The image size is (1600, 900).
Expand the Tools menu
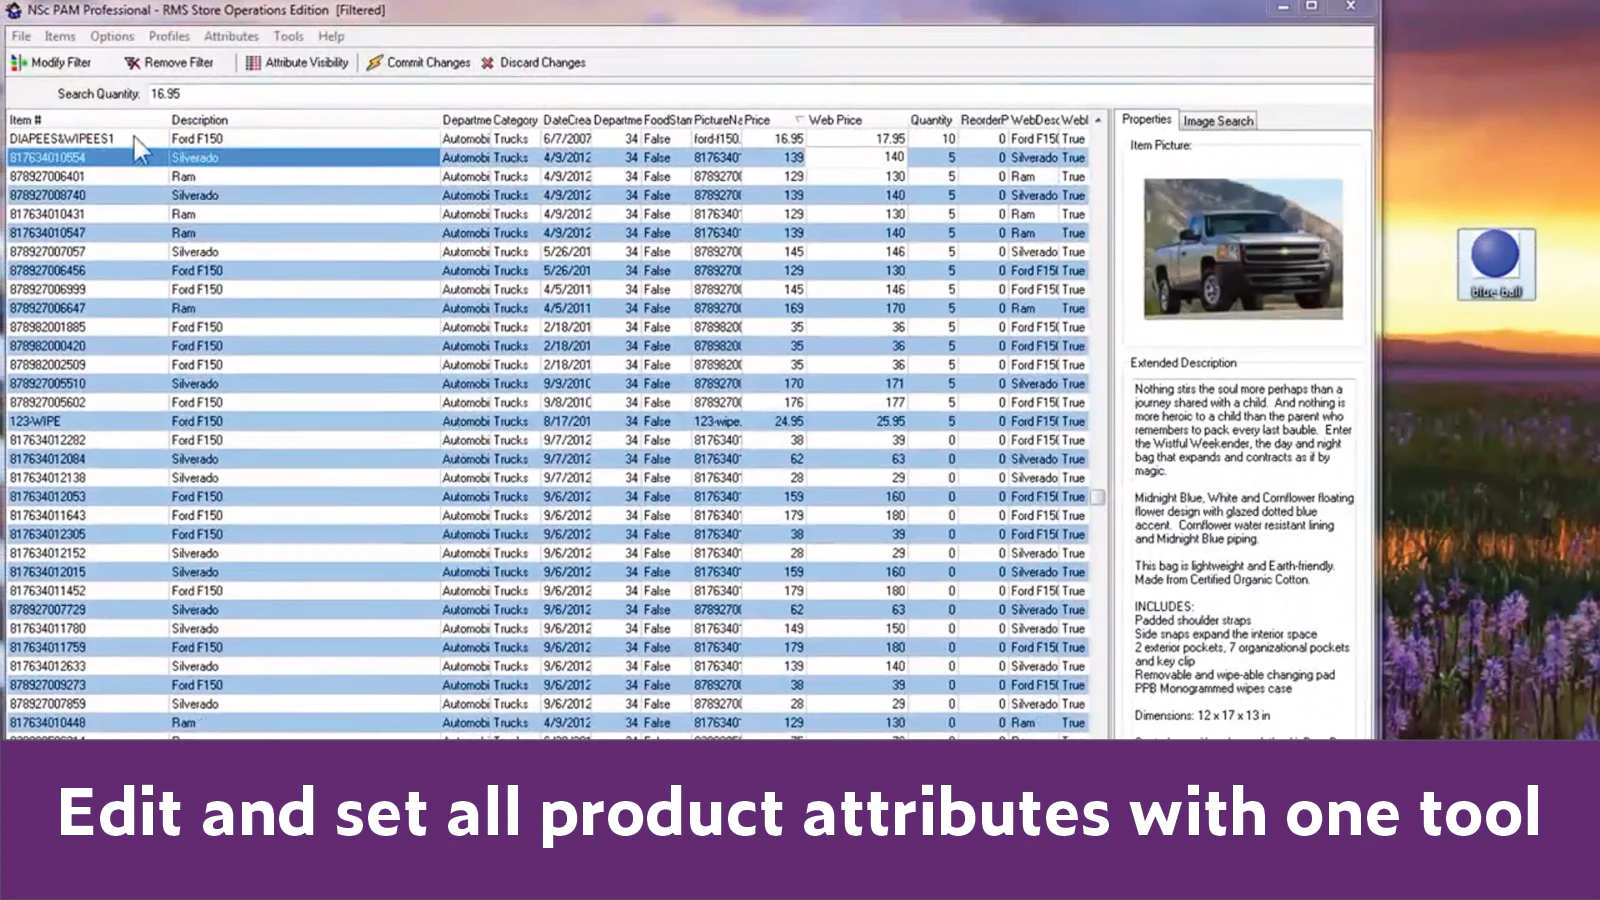[x=288, y=36]
